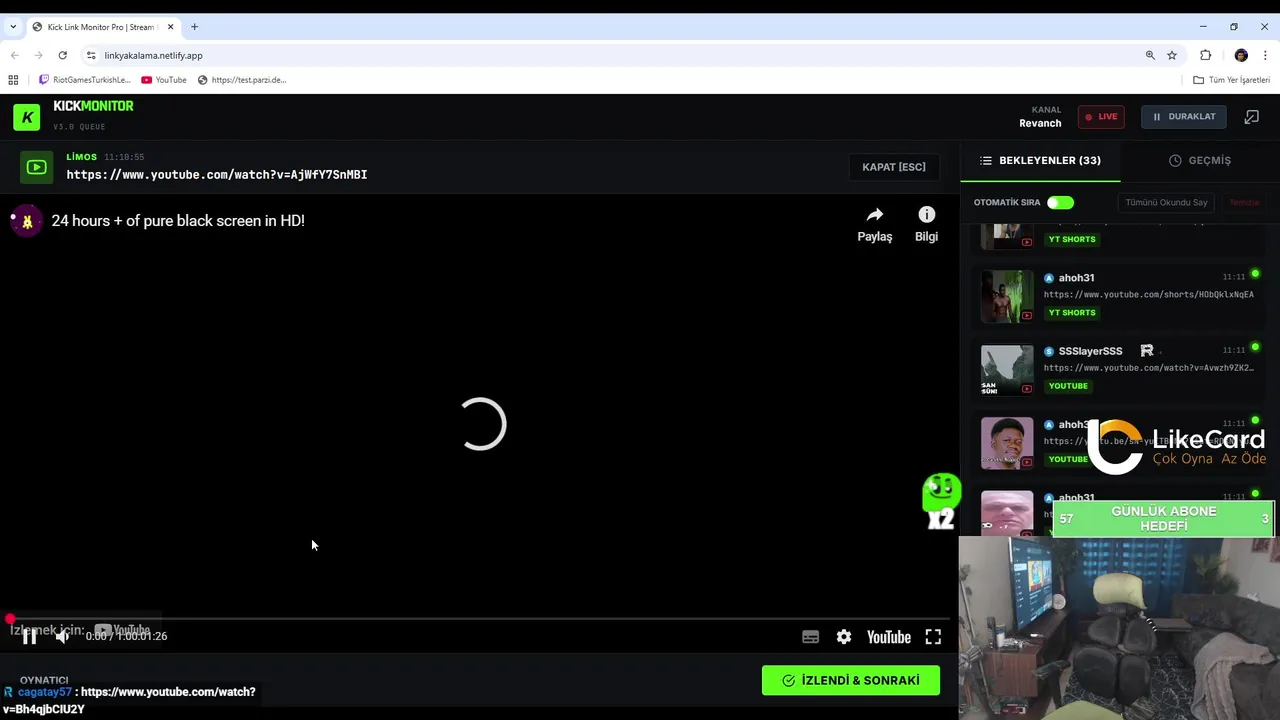1280x720 pixels.
Task: Click the green status dot on SSSlayerSSS row
Action: pos(1255,347)
